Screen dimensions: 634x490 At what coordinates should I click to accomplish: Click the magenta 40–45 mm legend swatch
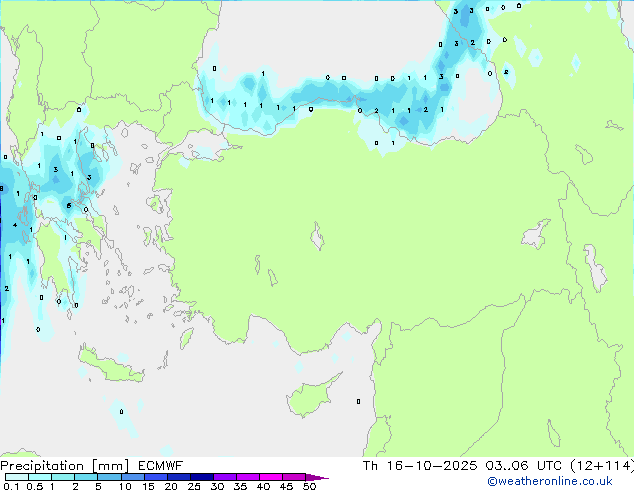(x=271, y=477)
